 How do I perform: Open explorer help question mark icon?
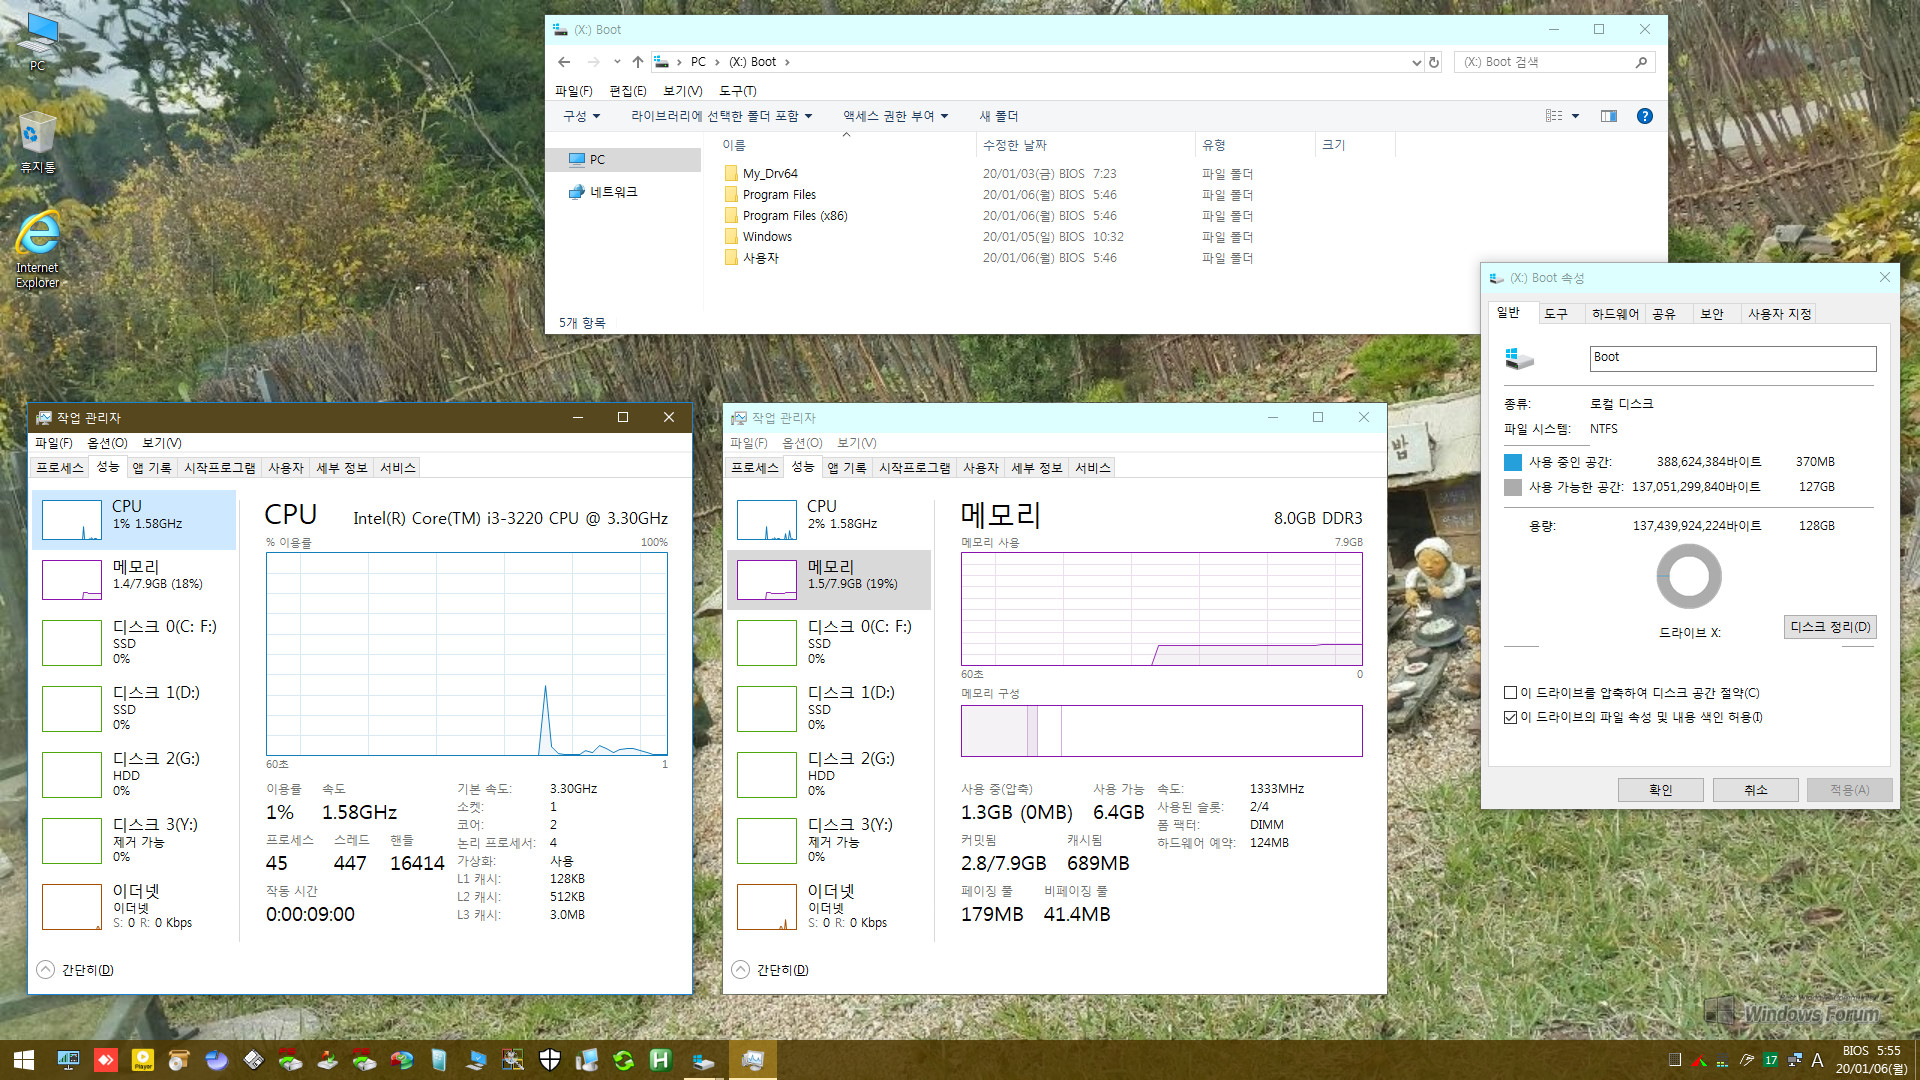(1644, 116)
